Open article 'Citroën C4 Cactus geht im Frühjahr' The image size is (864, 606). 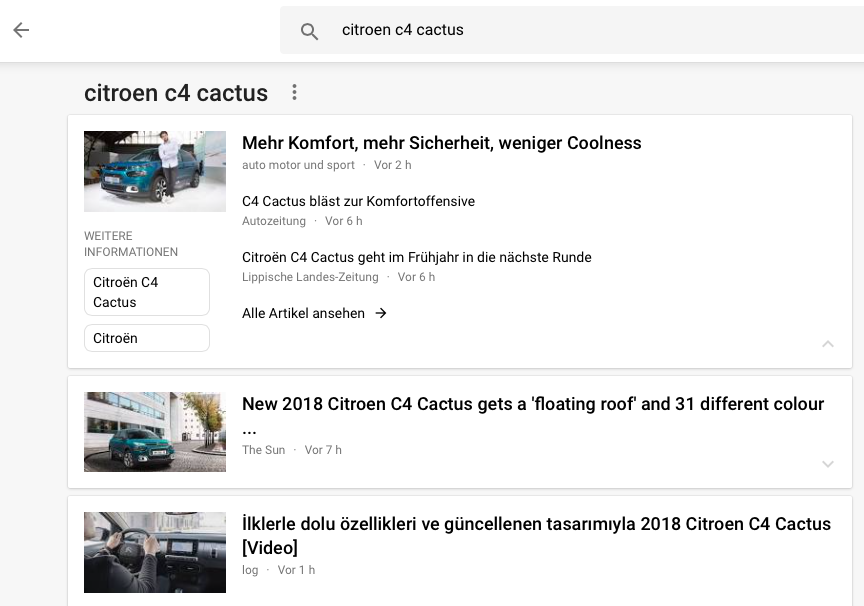pos(417,257)
